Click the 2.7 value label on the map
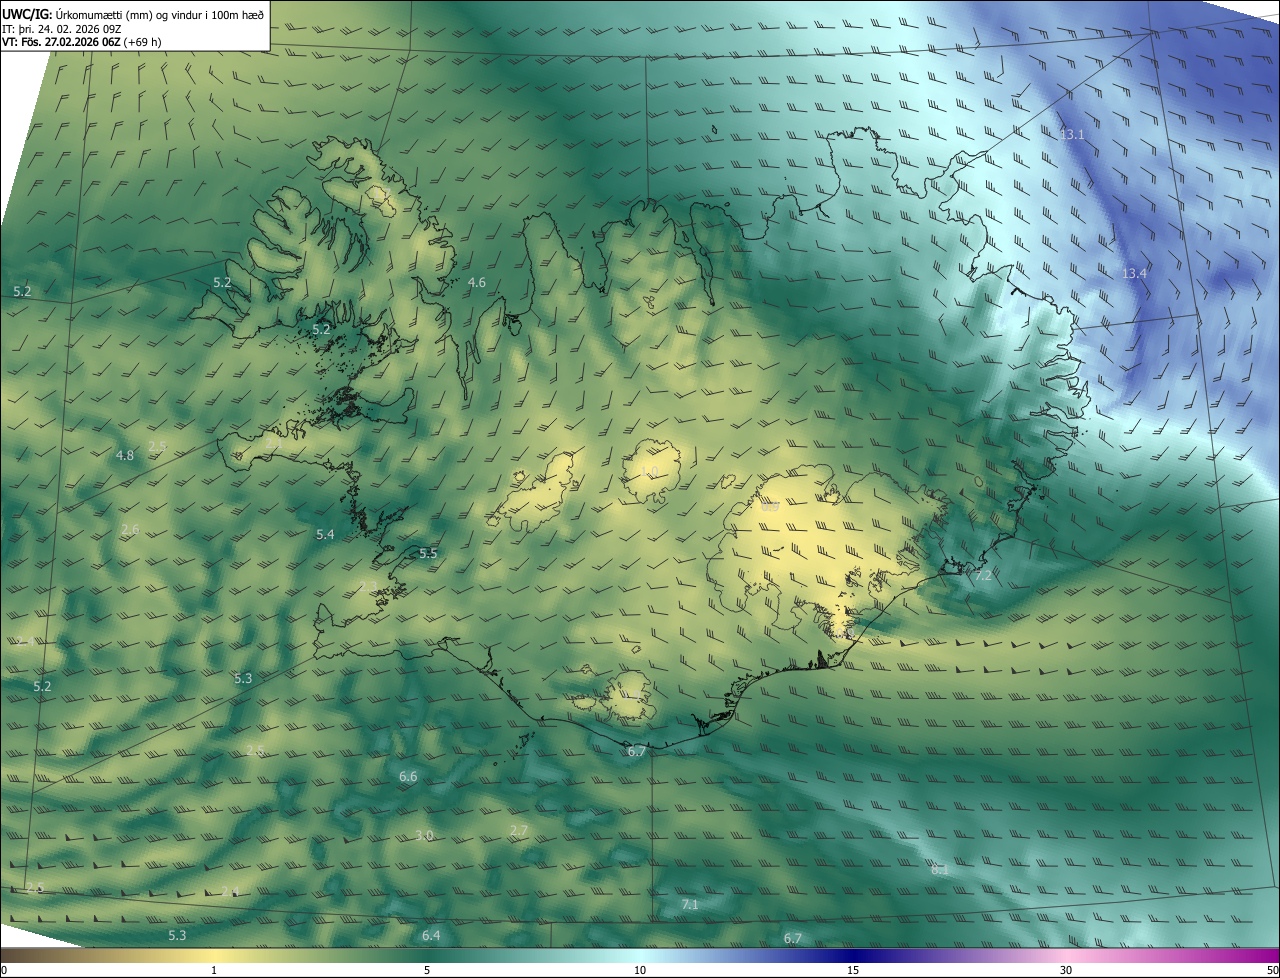This screenshot has height=978, width=1280. 518,831
